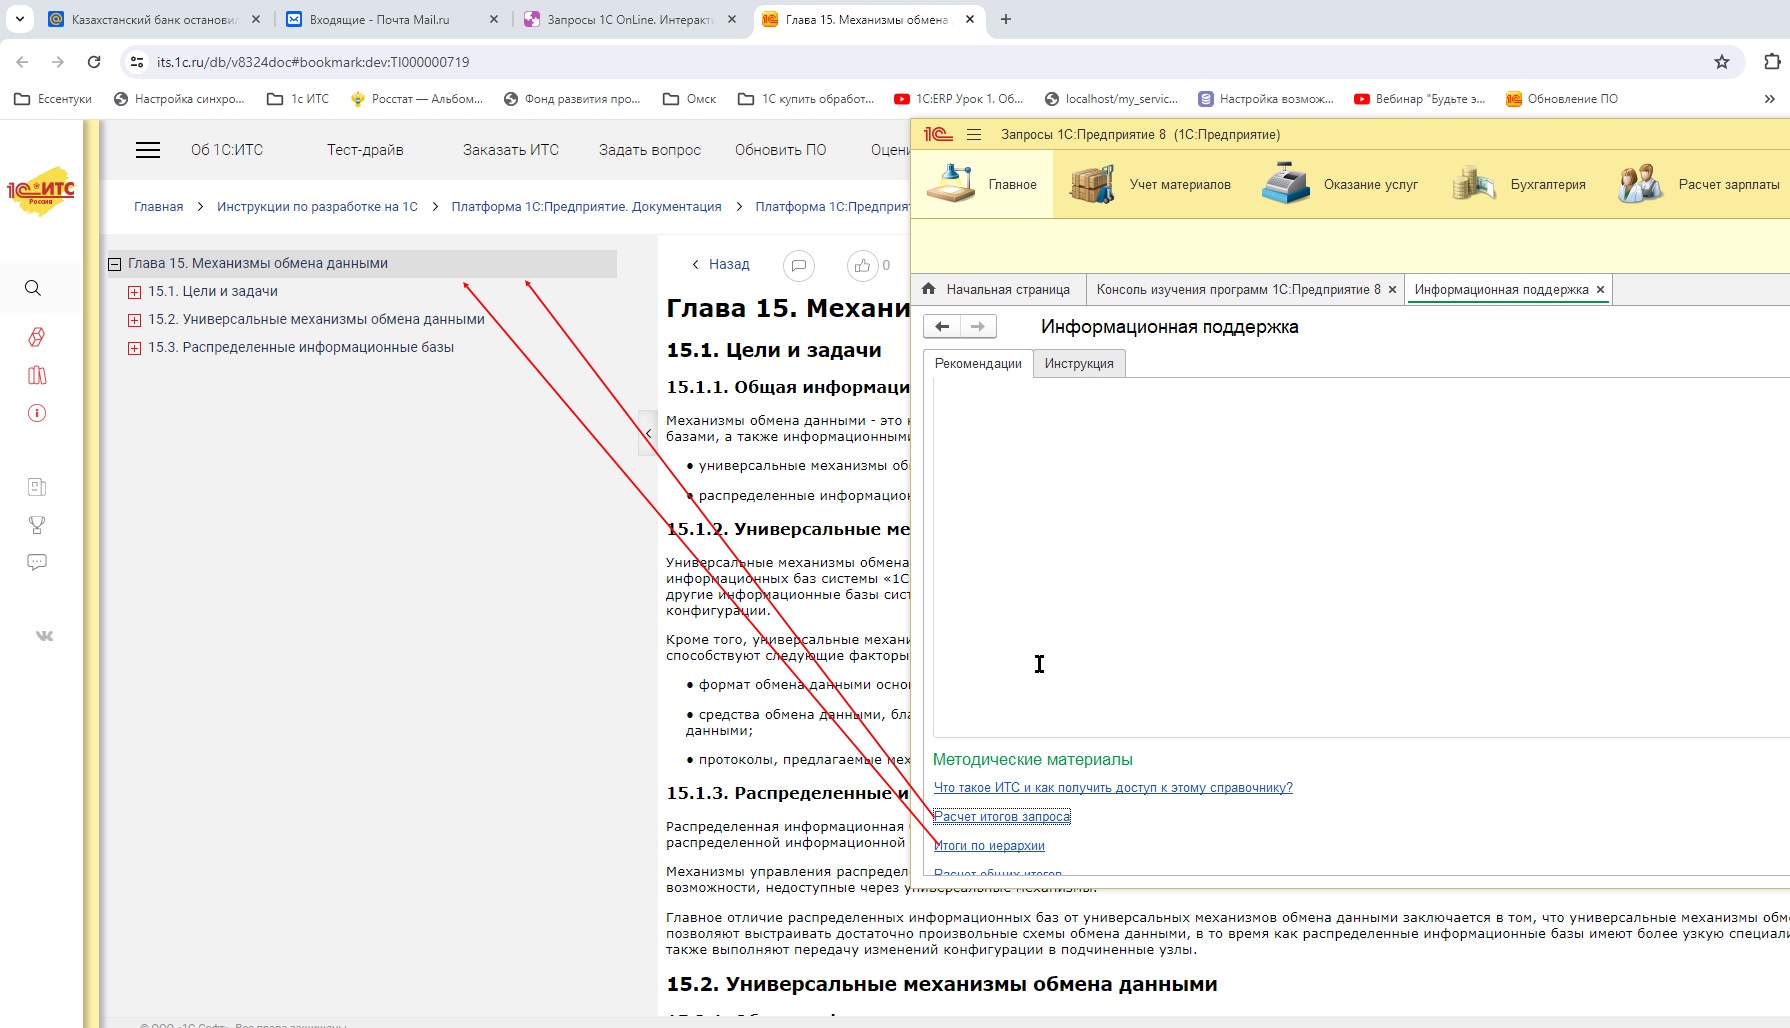This screenshot has height=1028, width=1790.
Task: Click the books library sidebar icon
Action: 37,375
